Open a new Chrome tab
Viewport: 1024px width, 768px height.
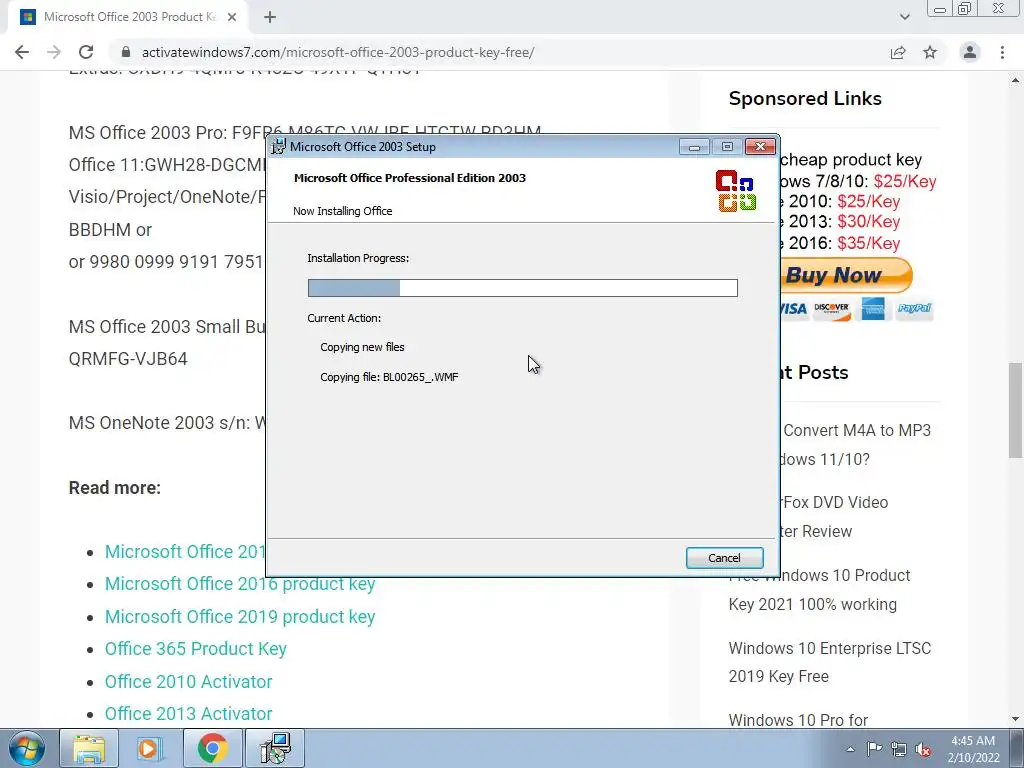coord(270,17)
